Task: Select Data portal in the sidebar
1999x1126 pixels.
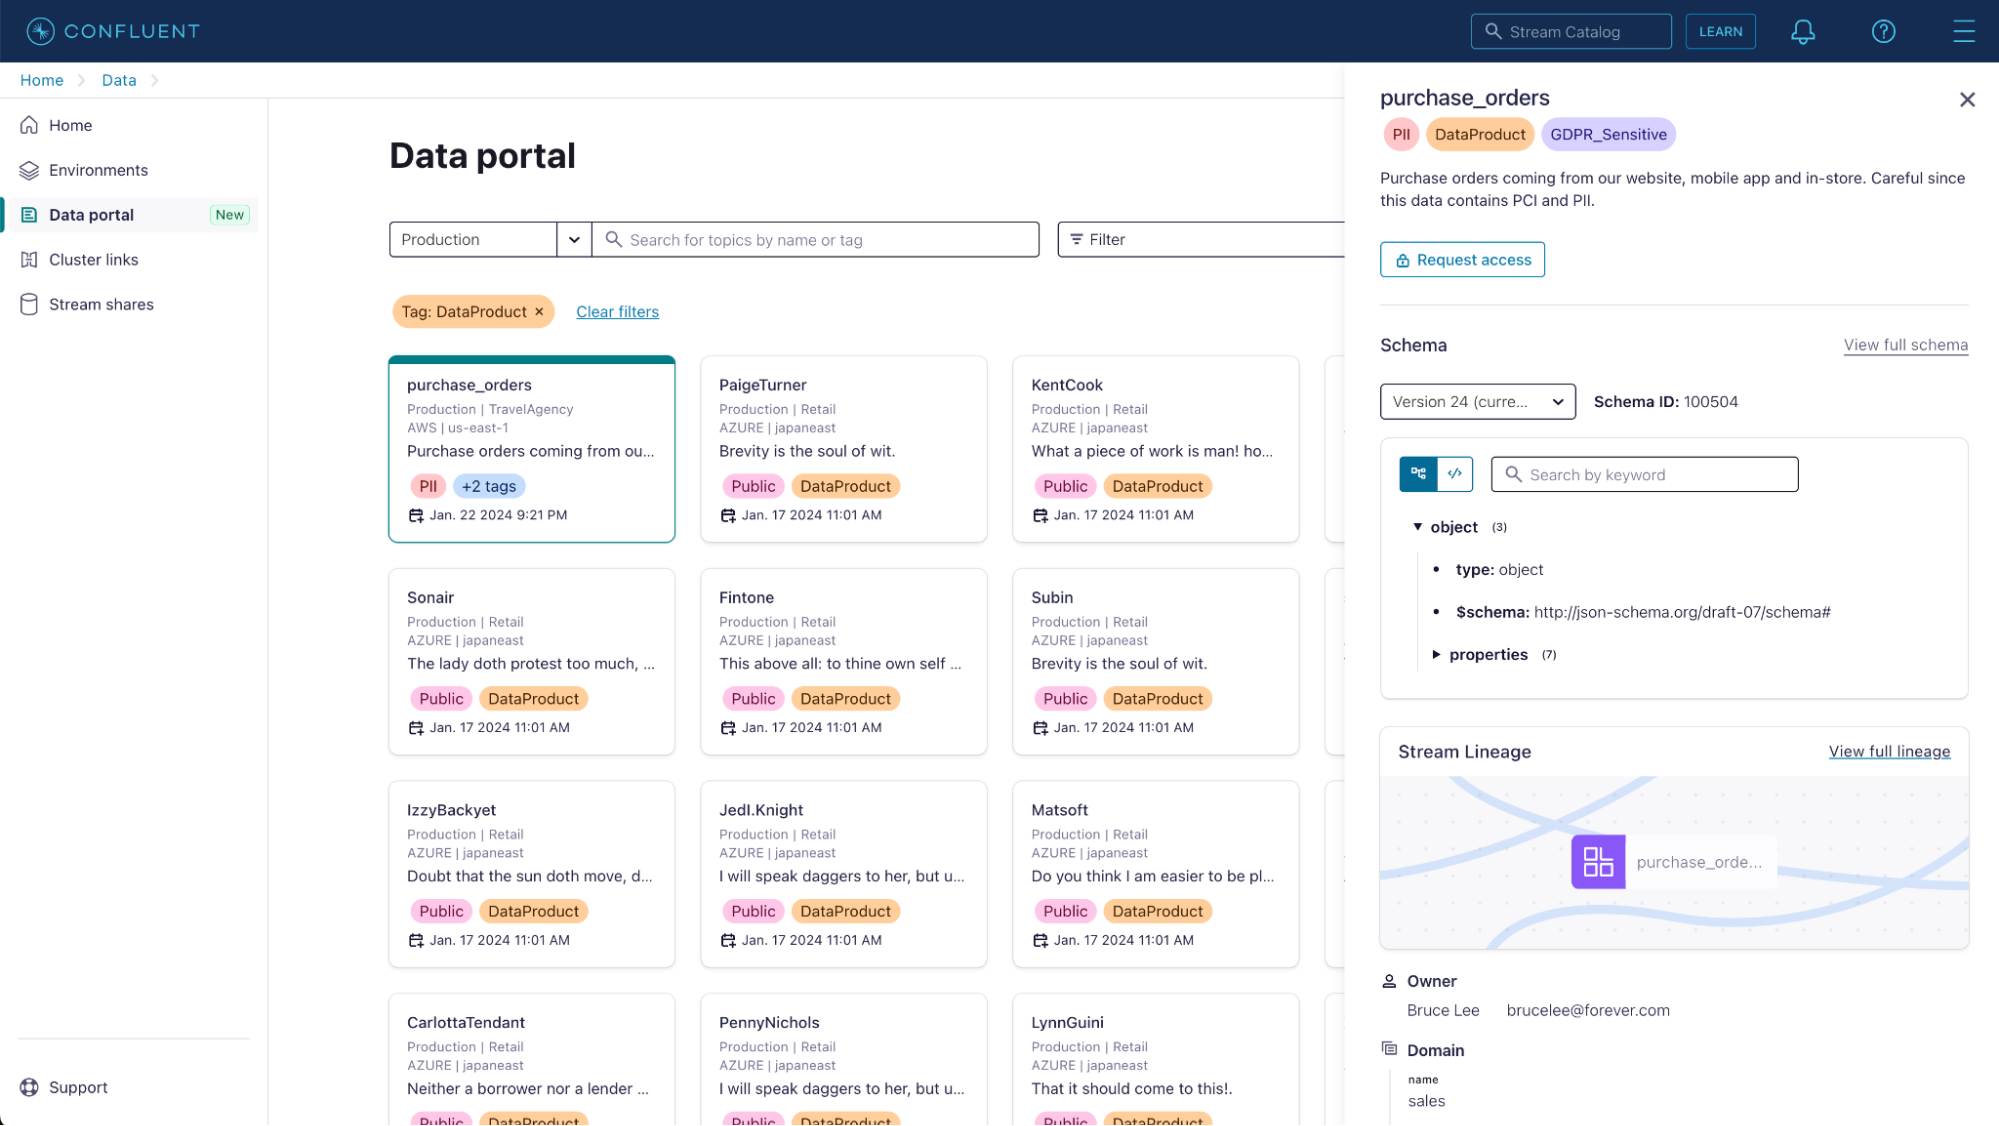Action: click(92, 214)
